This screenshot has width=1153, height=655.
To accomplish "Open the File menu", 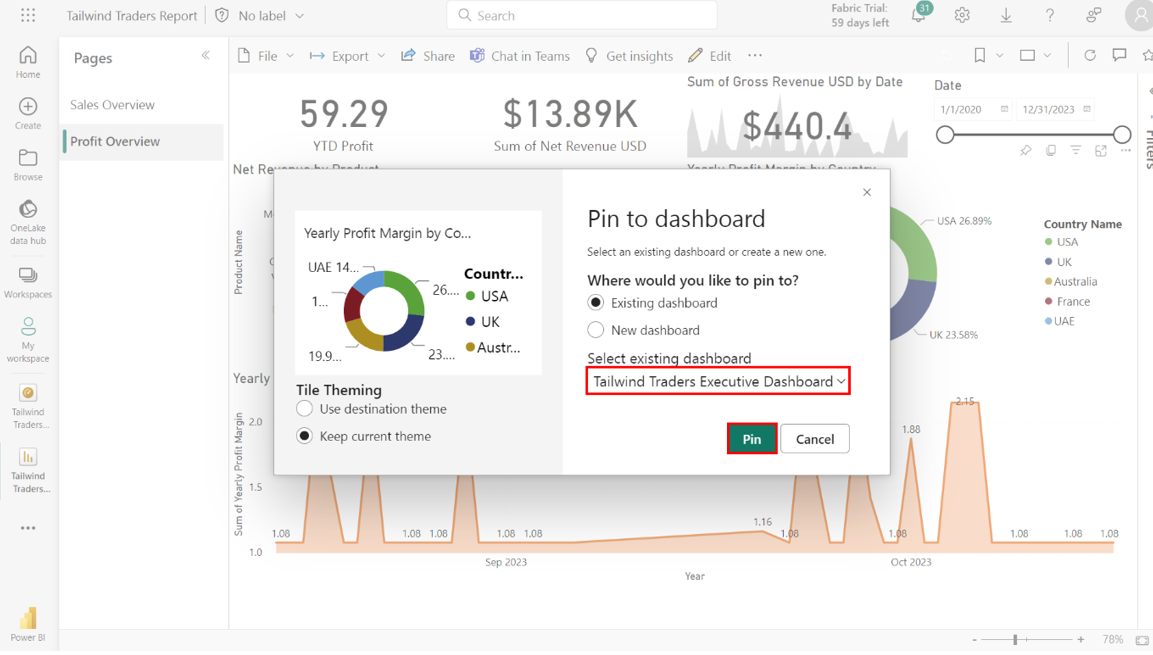I will click(266, 56).
